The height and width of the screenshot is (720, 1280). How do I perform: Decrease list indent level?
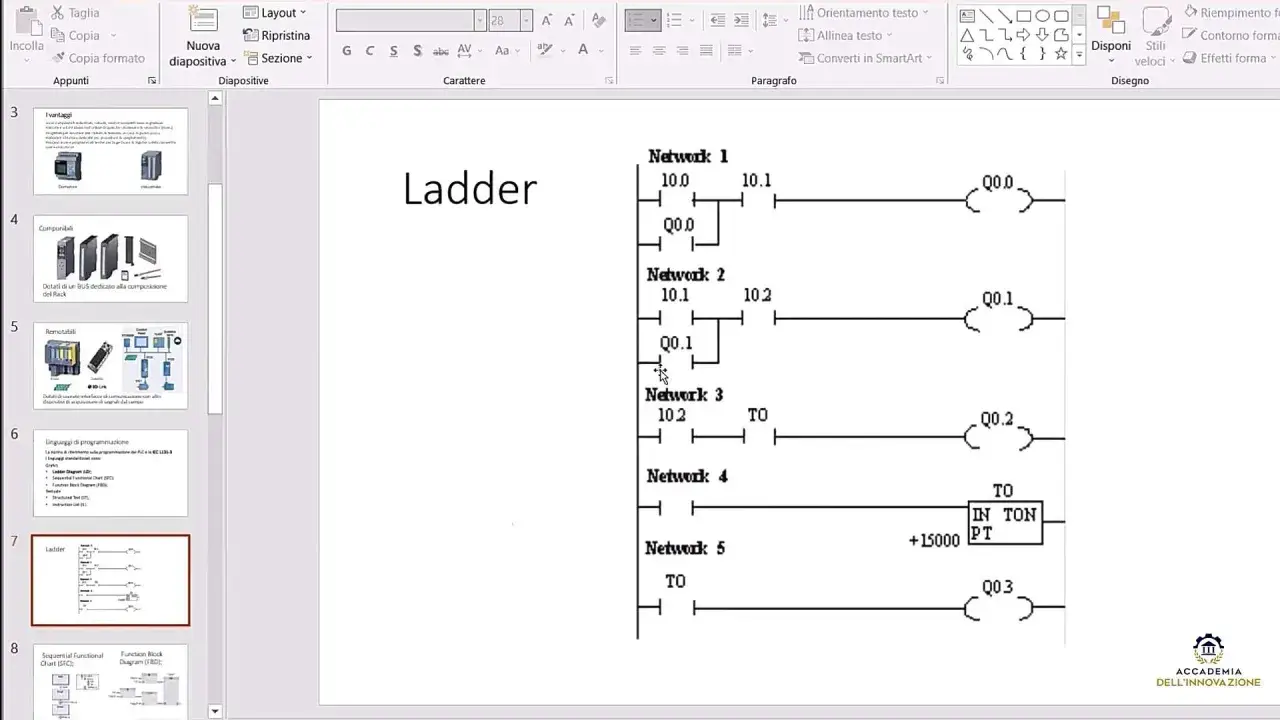[718, 20]
